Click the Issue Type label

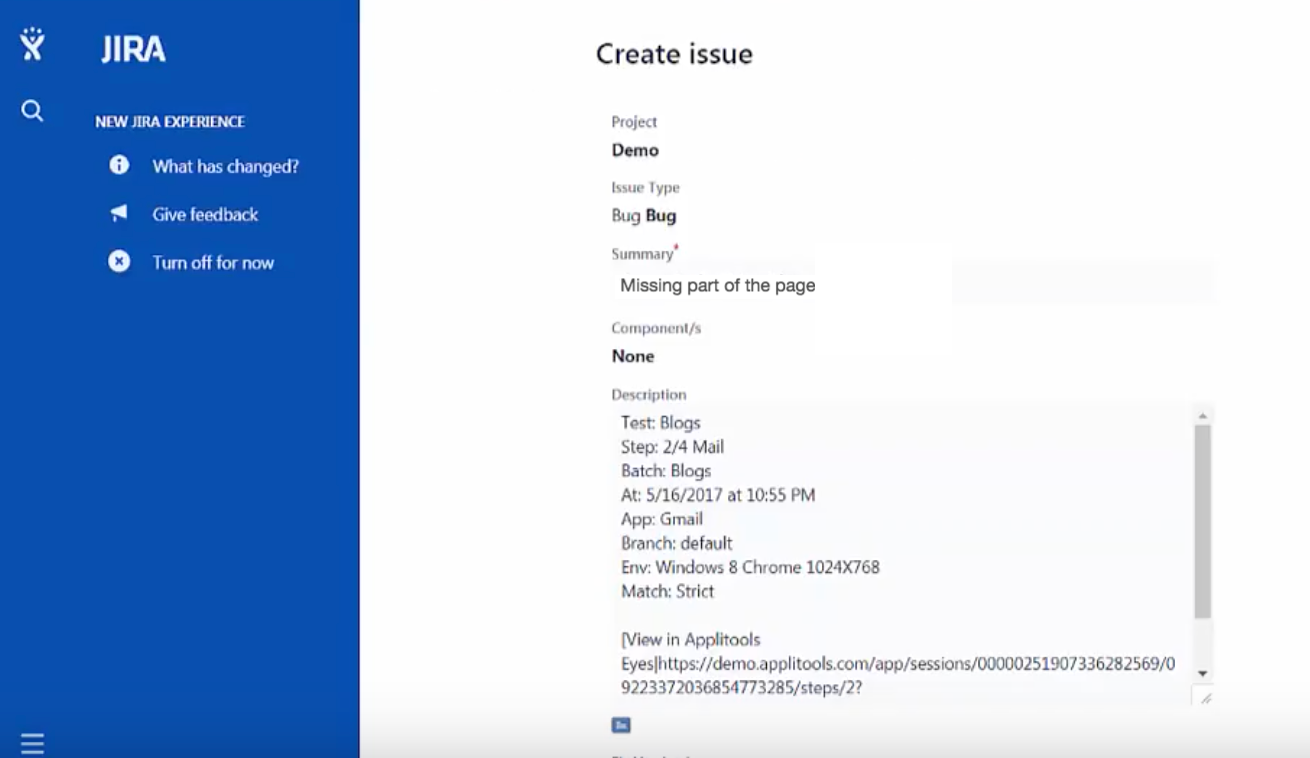[x=645, y=187]
